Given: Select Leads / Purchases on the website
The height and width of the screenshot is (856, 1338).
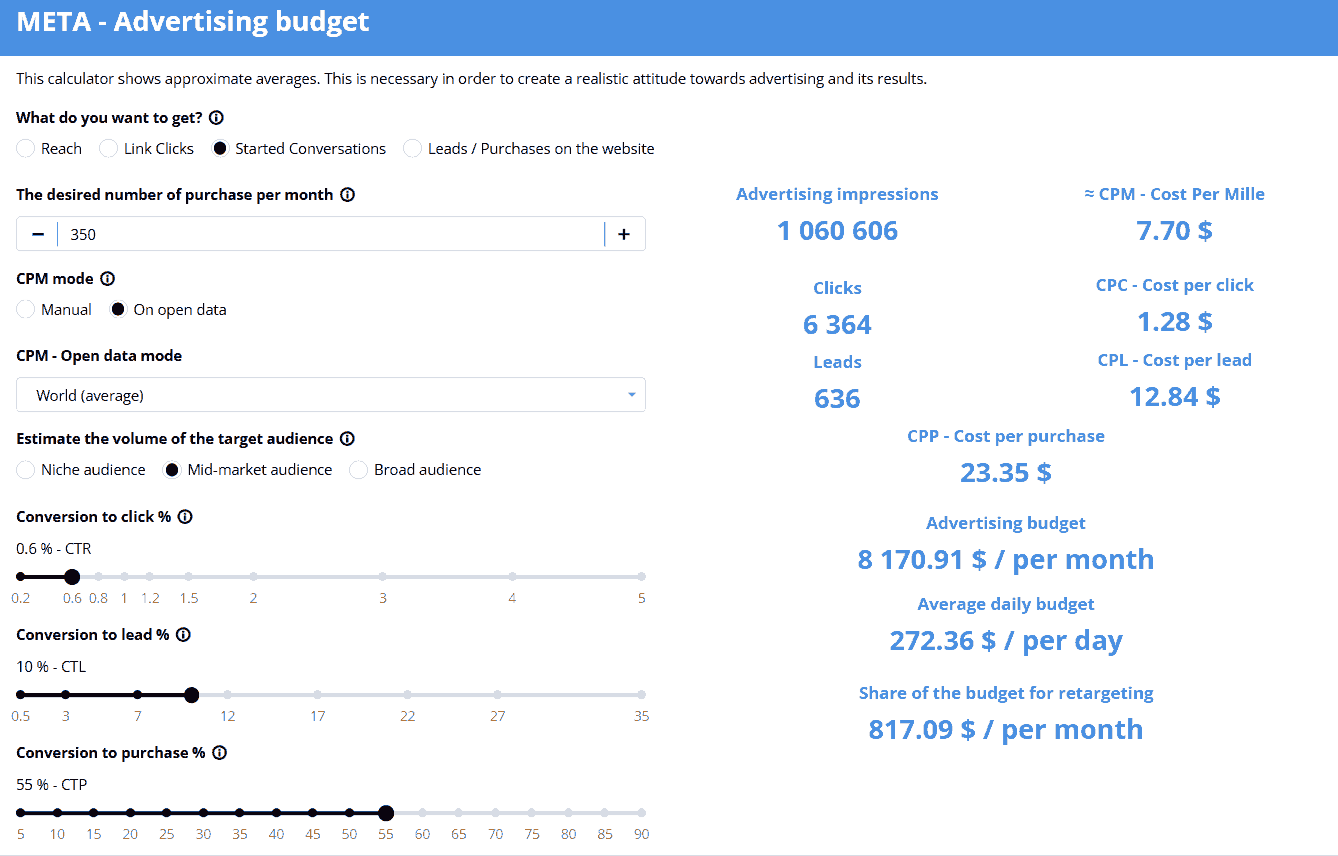Looking at the screenshot, I should pos(412,149).
